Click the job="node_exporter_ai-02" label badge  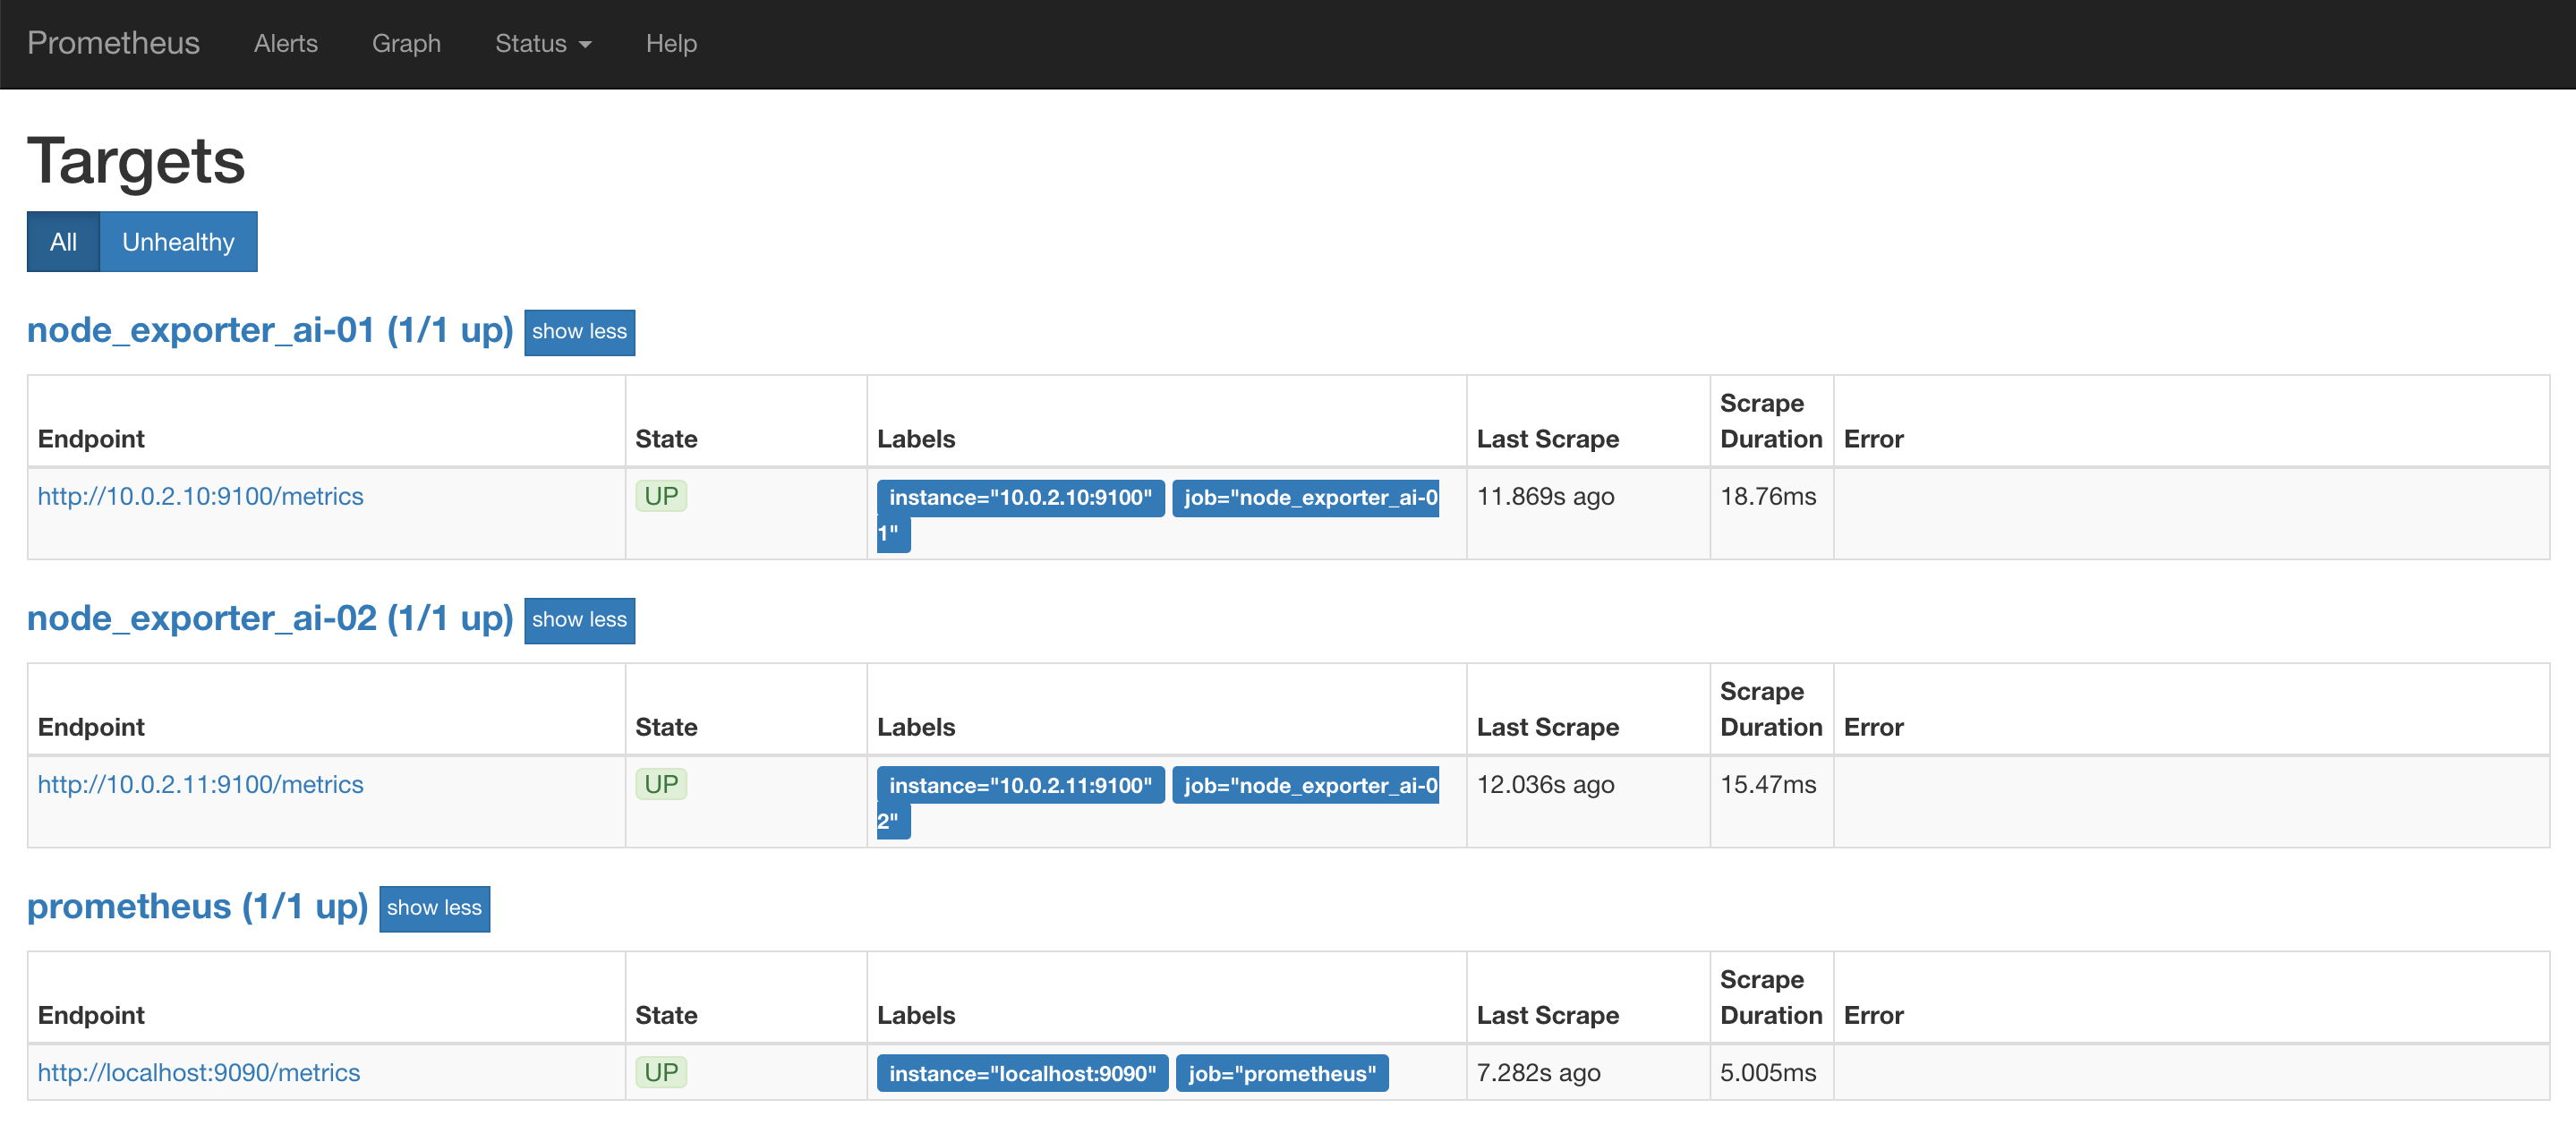click(x=1305, y=785)
